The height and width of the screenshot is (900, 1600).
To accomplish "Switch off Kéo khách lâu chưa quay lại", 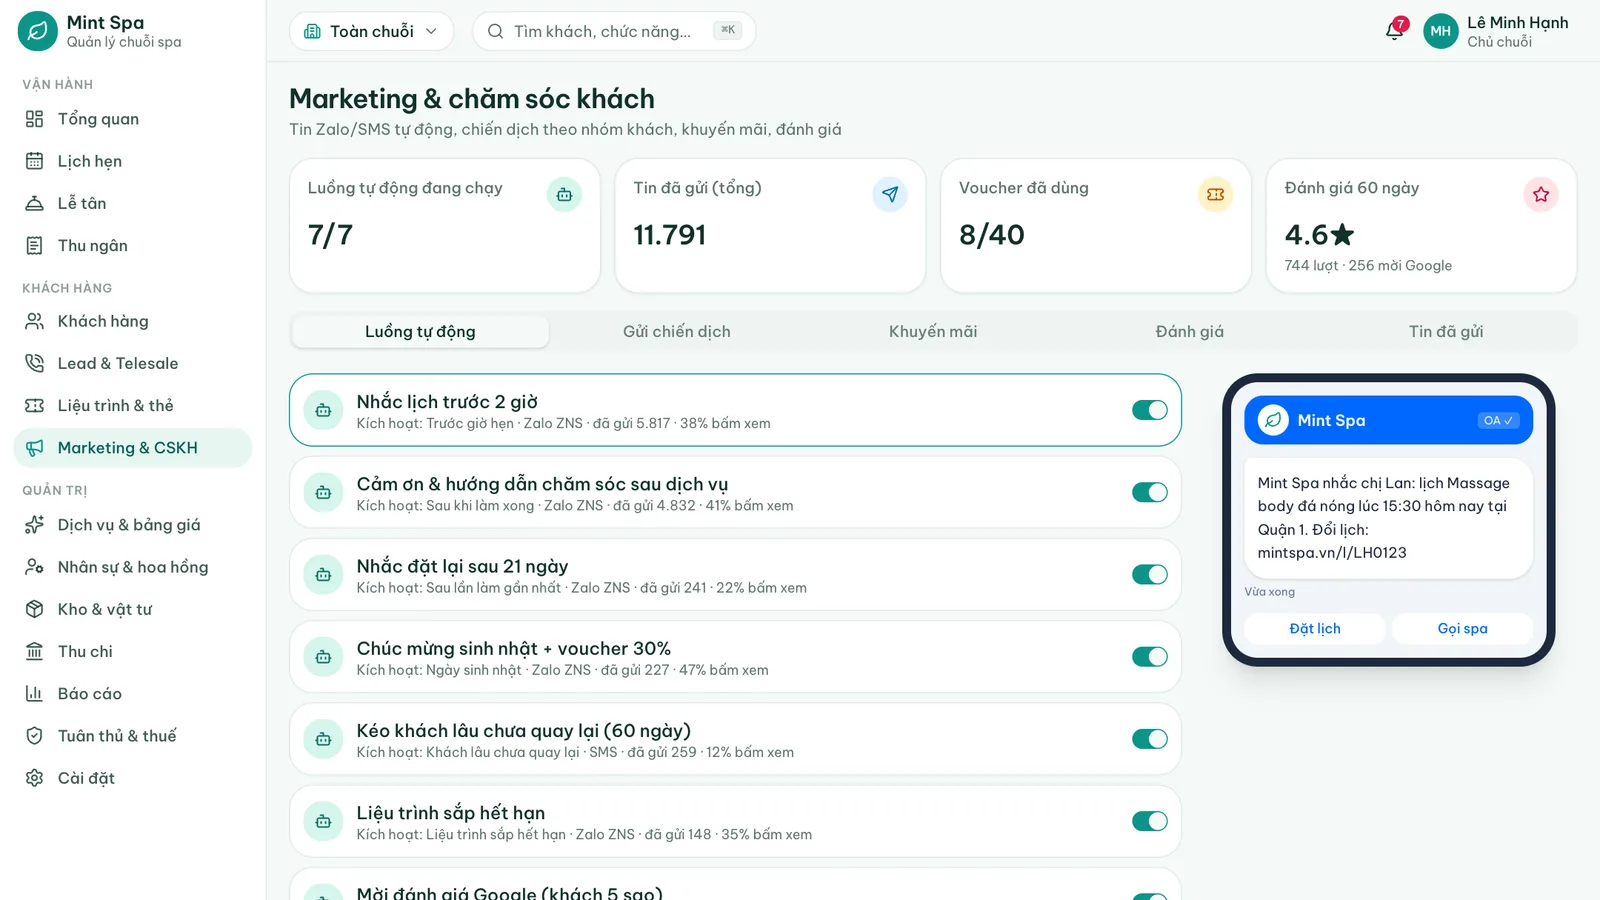I will coord(1150,739).
